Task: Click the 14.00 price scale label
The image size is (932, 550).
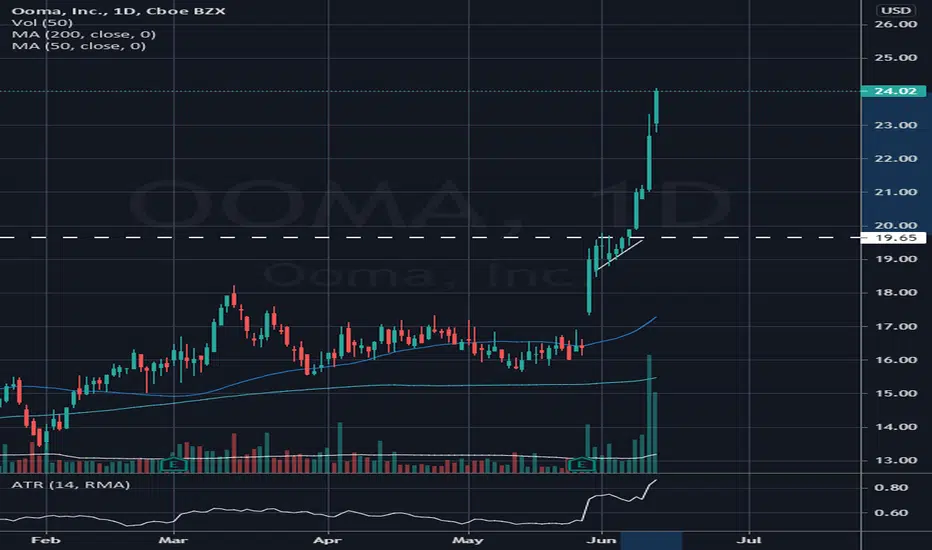Action: point(895,426)
